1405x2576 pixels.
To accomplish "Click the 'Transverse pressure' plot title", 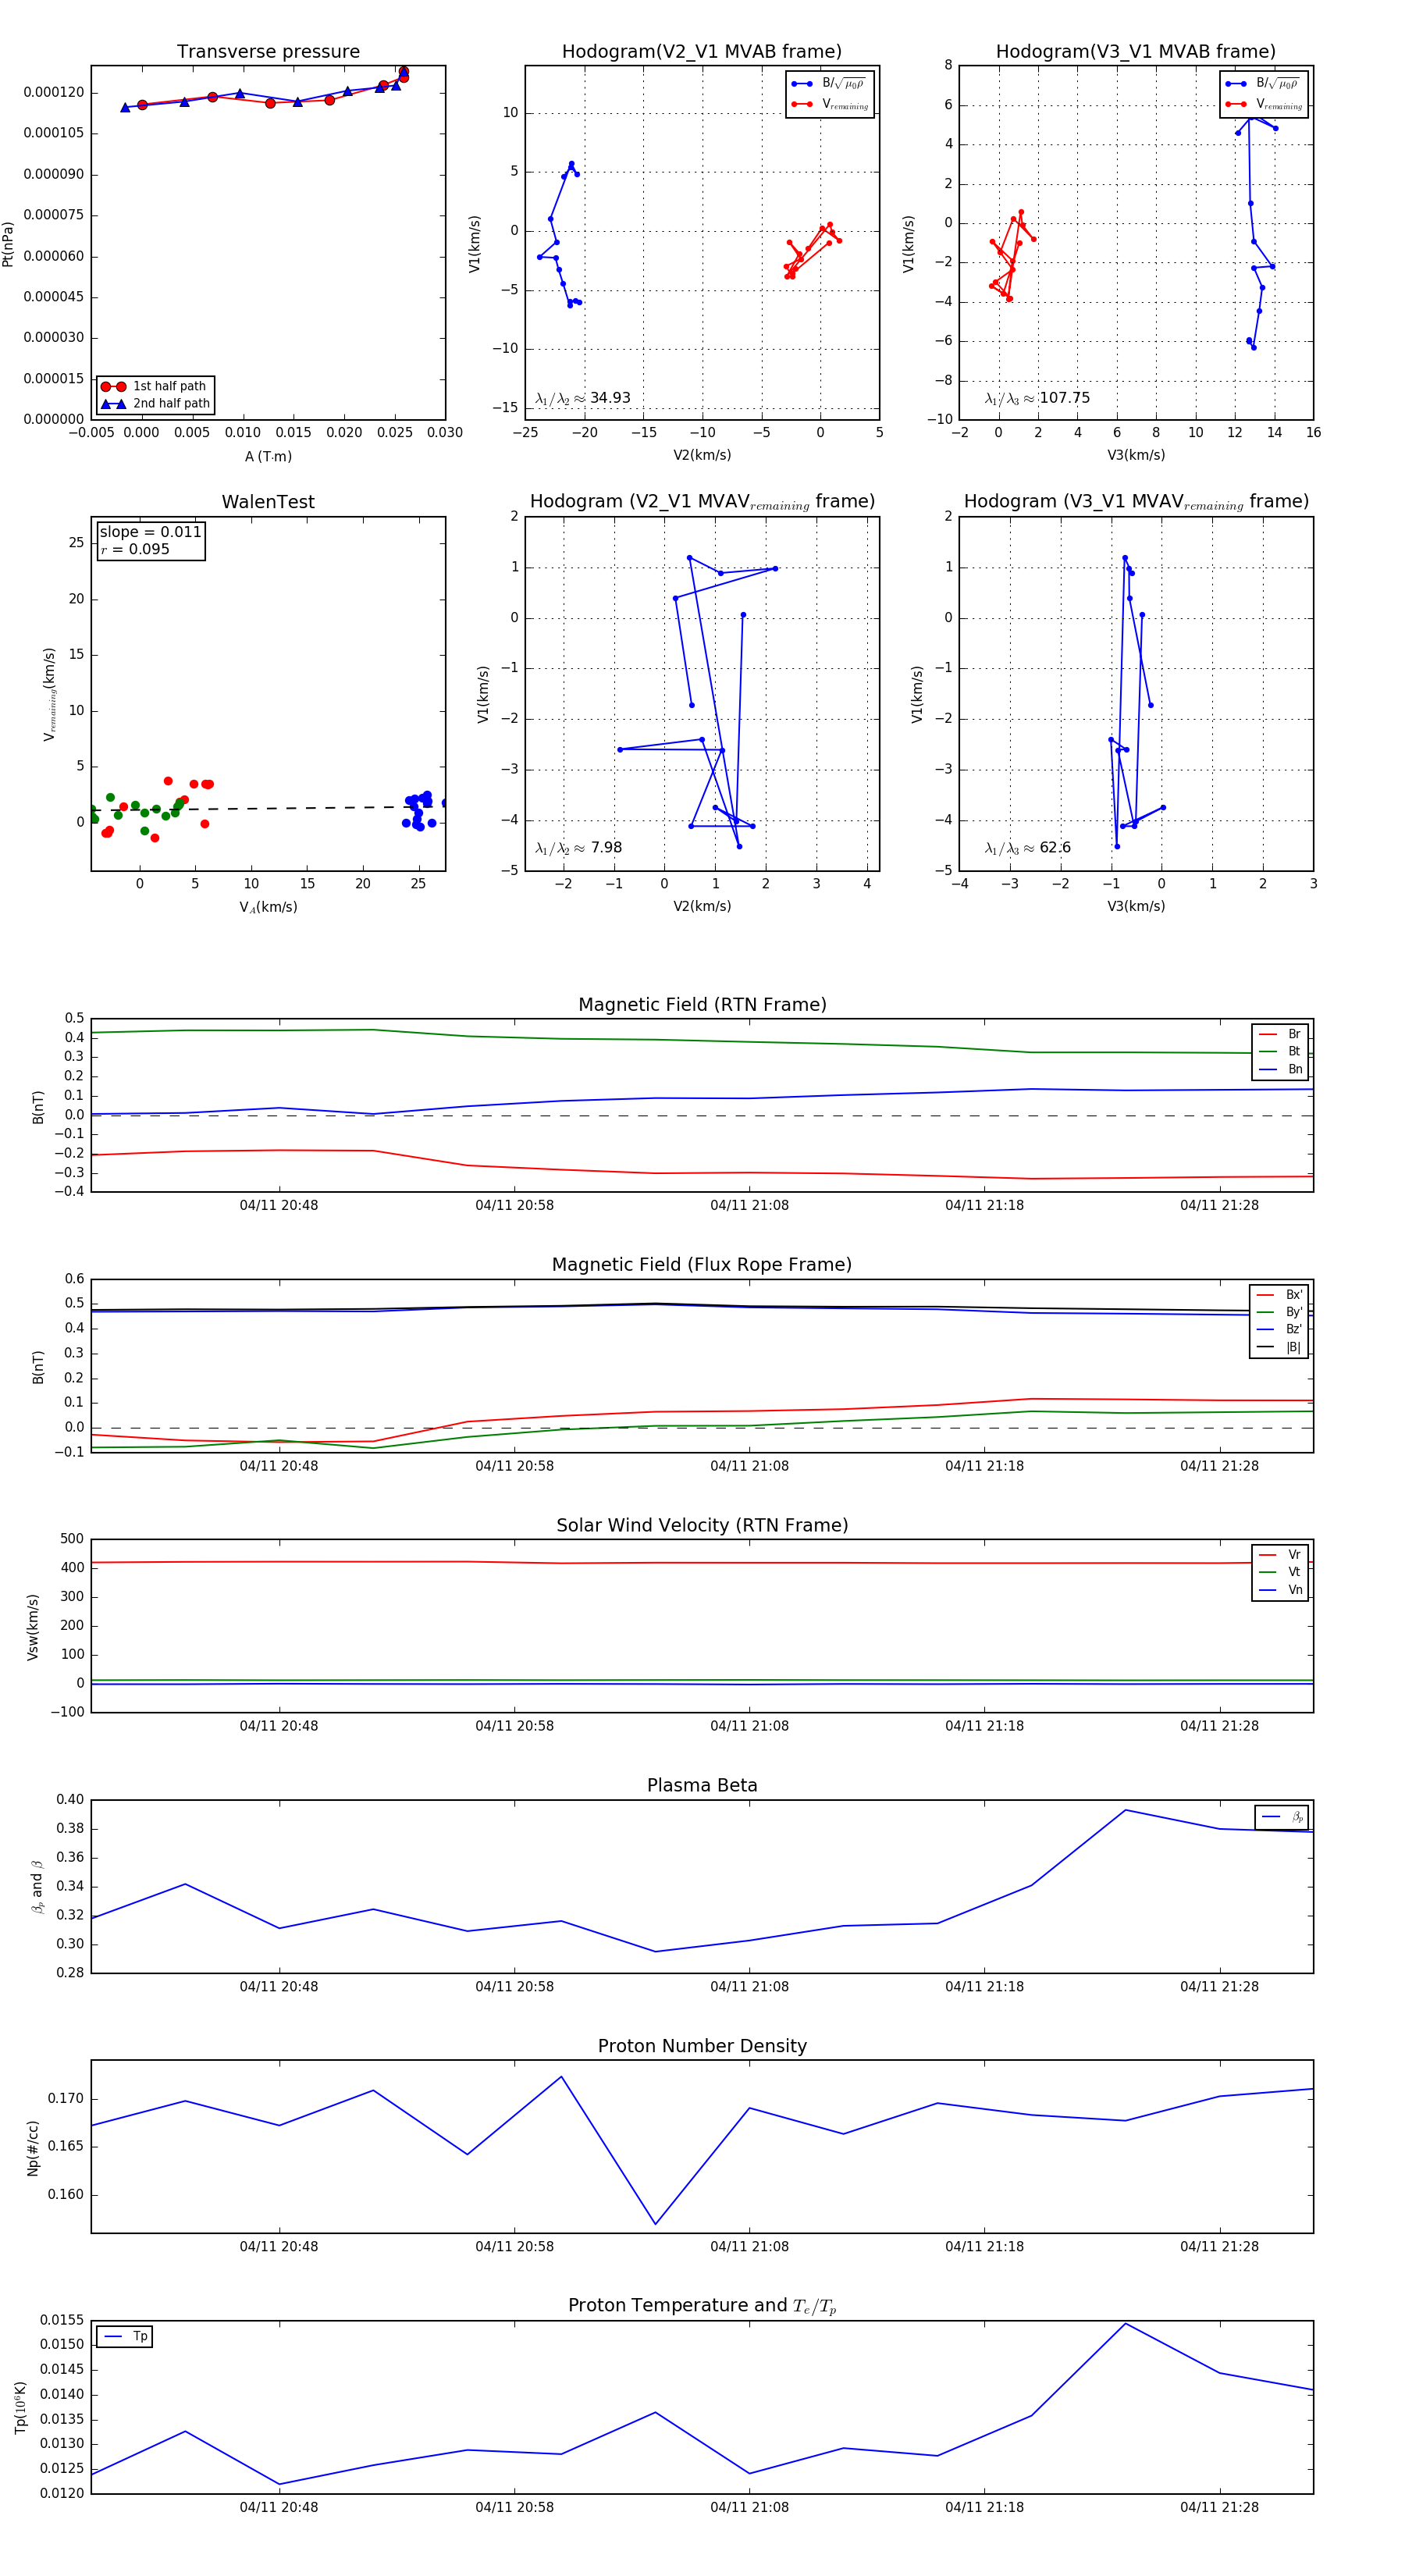I will point(268,51).
